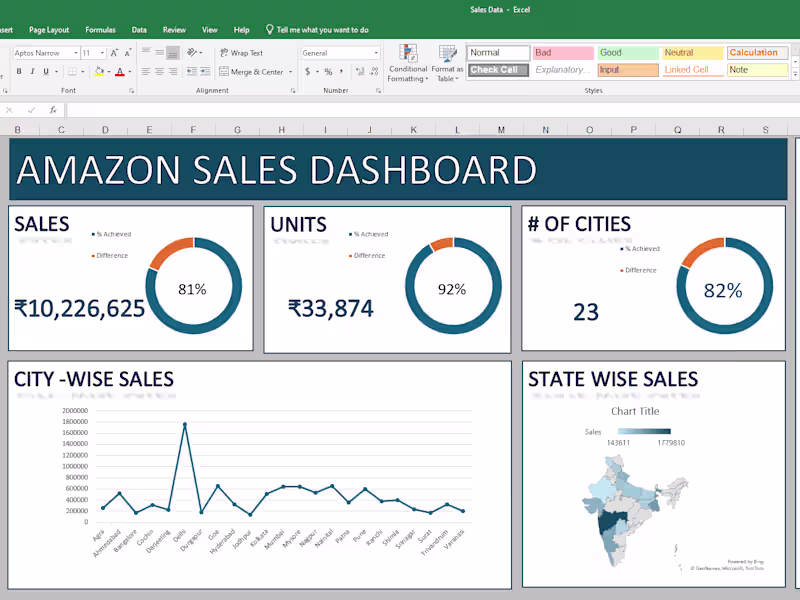The image size is (800, 600).
Task: Apply the Check Cell style
Action: (x=497, y=69)
